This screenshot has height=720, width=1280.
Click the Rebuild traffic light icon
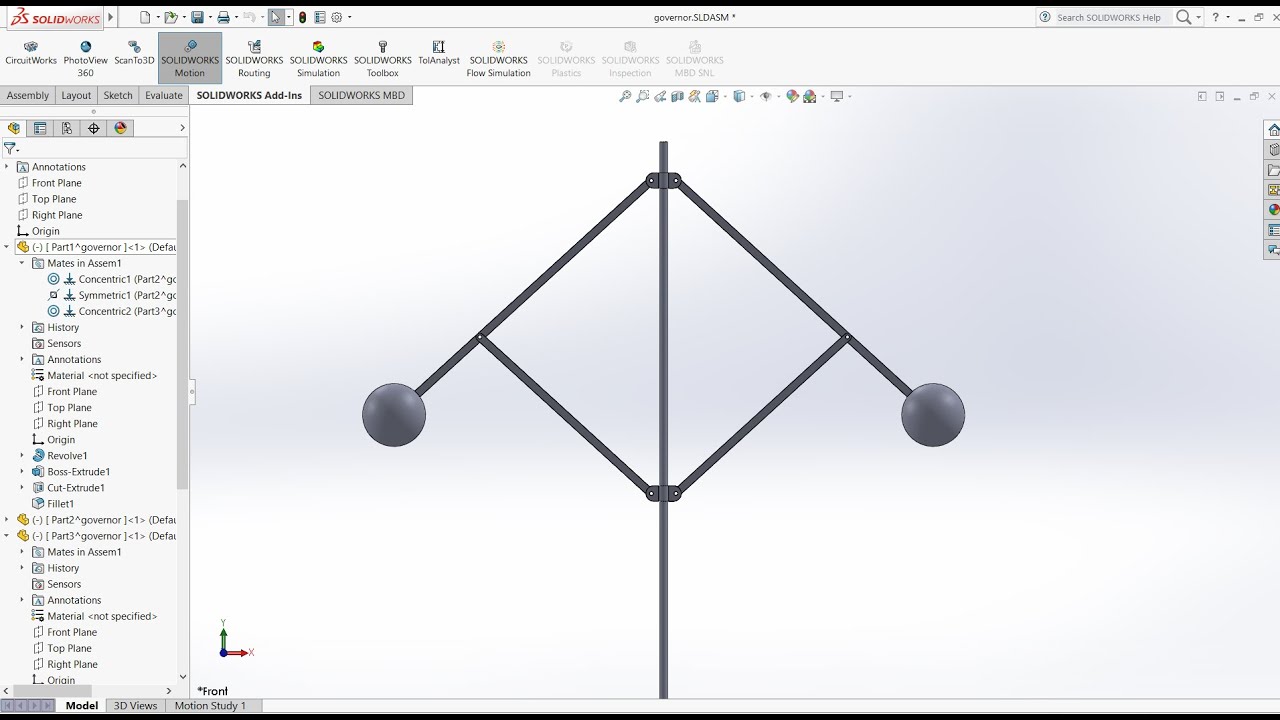point(302,17)
